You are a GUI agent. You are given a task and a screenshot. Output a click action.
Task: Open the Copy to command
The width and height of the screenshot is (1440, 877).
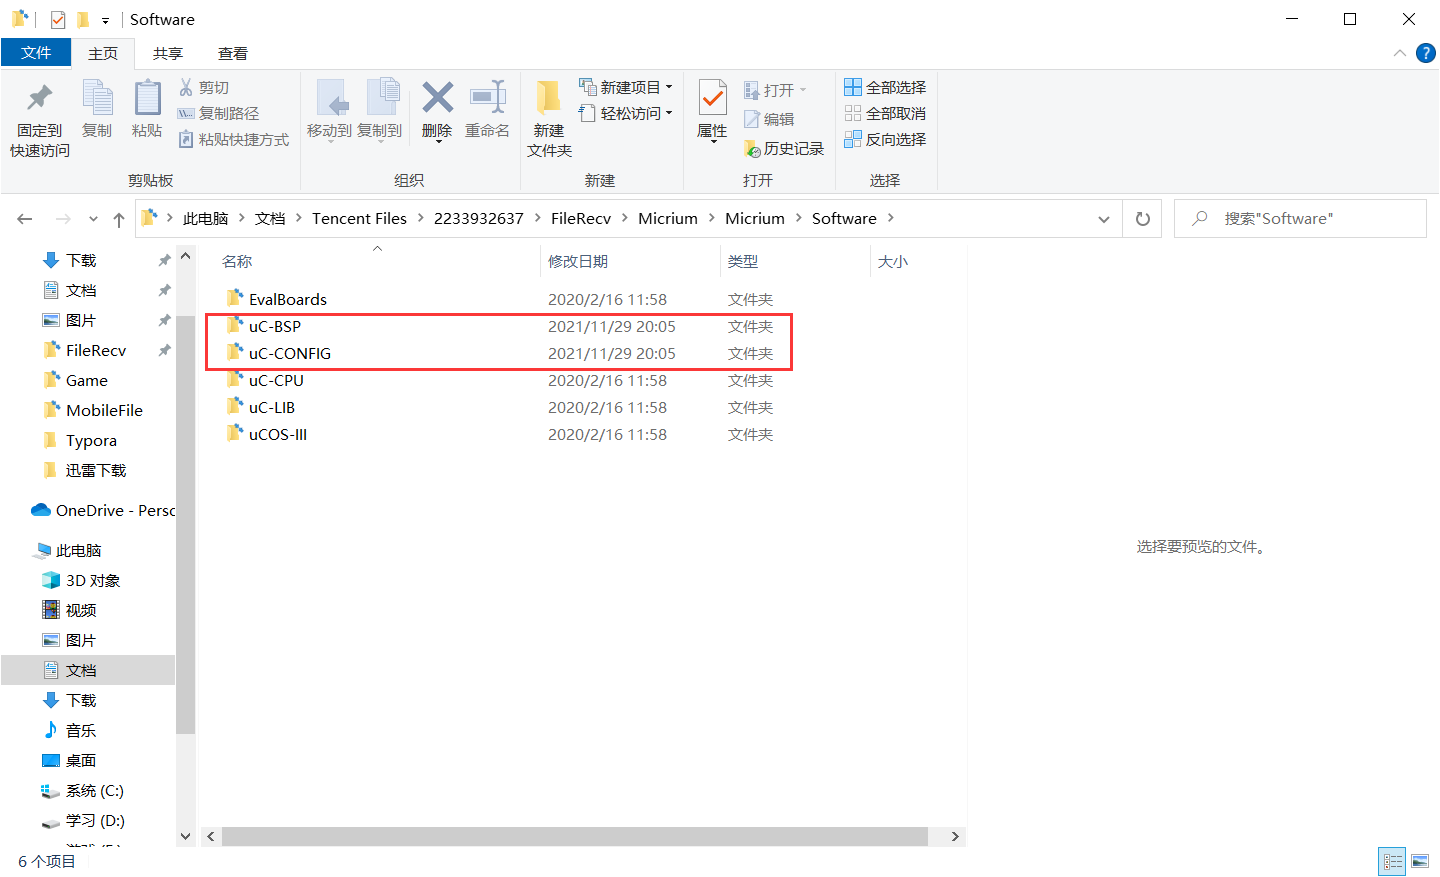click(x=380, y=110)
